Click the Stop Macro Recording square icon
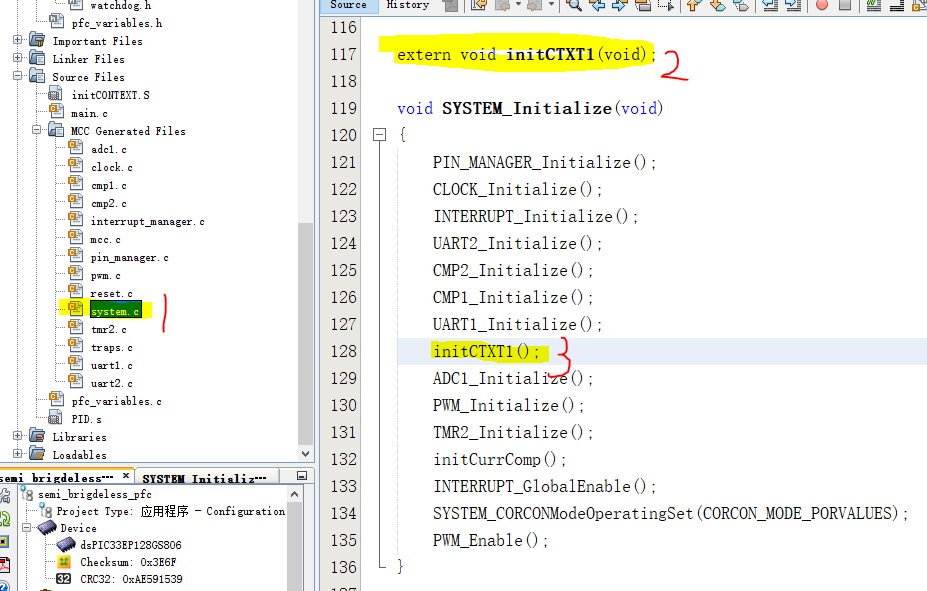927x591 pixels. (x=845, y=6)
